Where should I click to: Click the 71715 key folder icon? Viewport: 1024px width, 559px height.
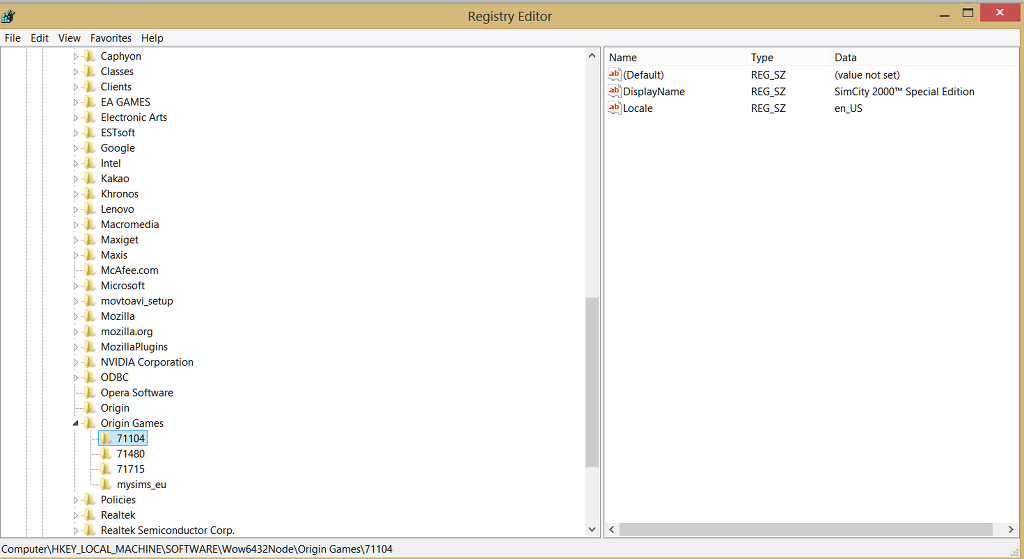(106, 469)
